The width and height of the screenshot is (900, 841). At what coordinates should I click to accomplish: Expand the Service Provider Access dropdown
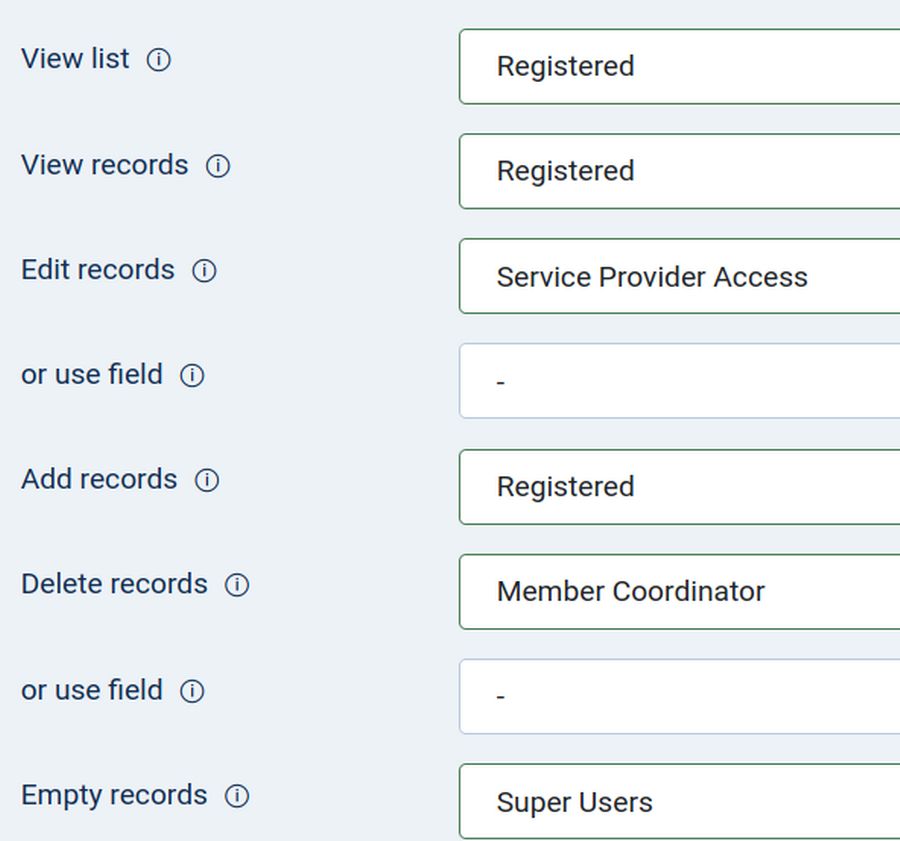tap(680, 276)
